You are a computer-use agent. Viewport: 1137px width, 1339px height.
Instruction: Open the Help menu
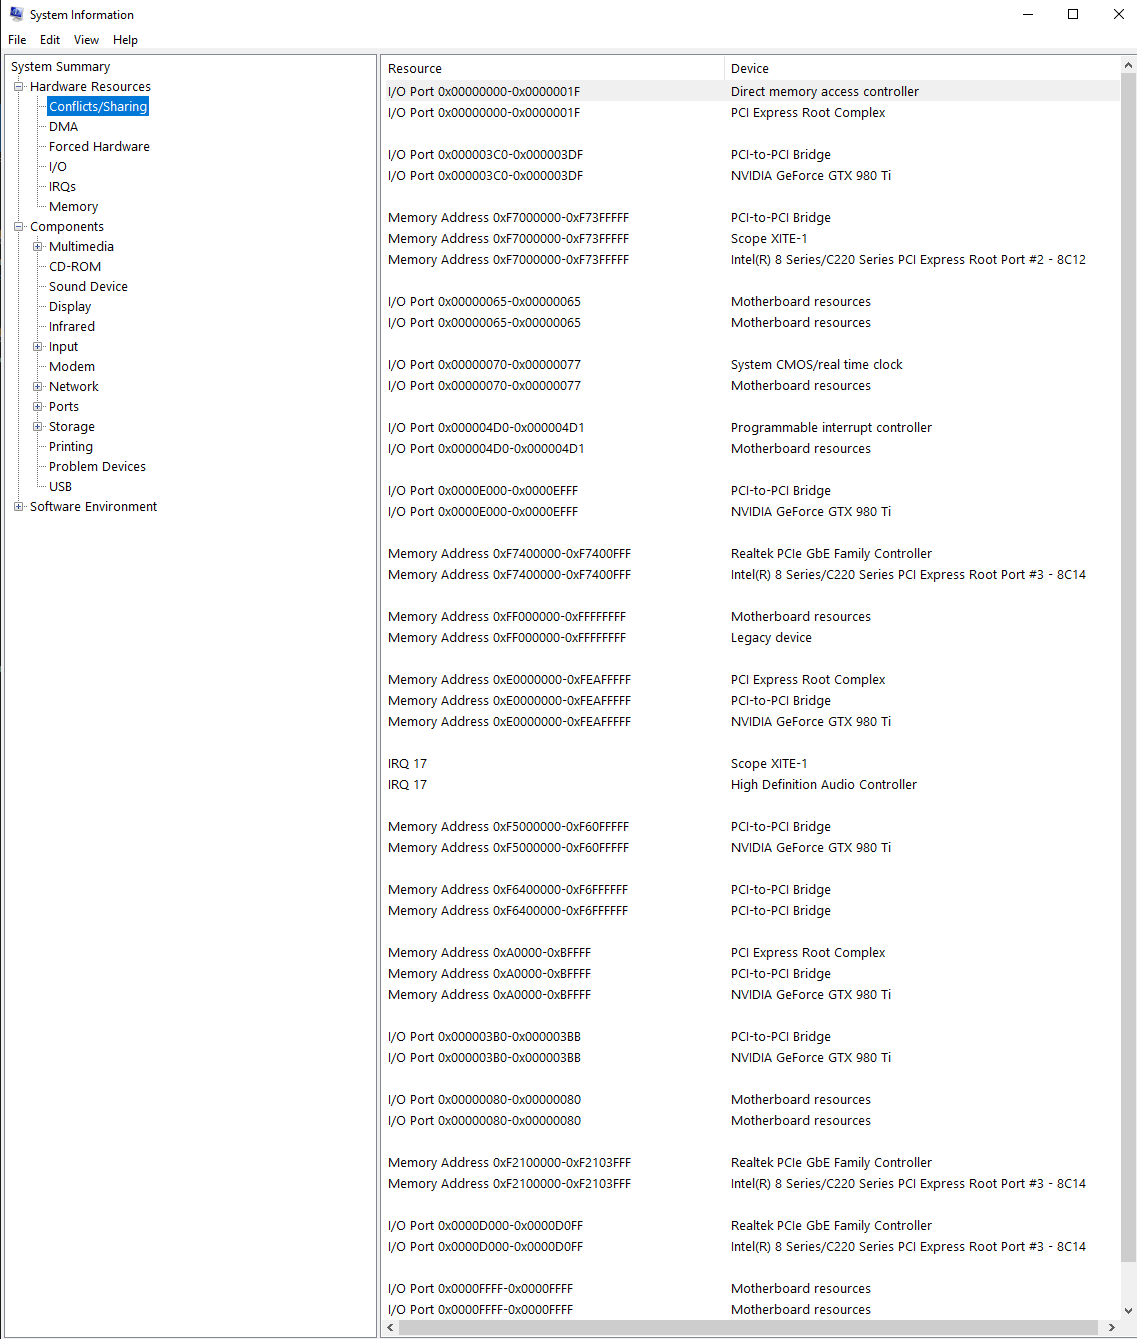pos(125,40)
